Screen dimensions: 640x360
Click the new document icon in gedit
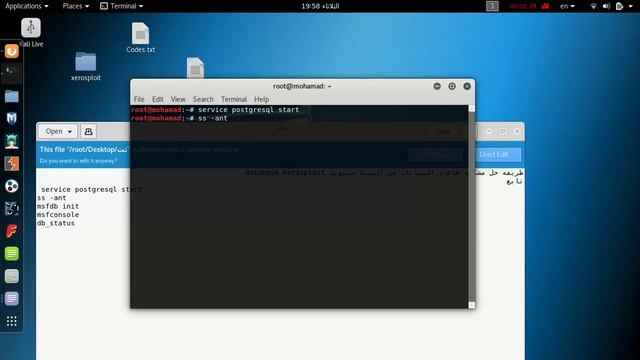click(x=88, y=131)
